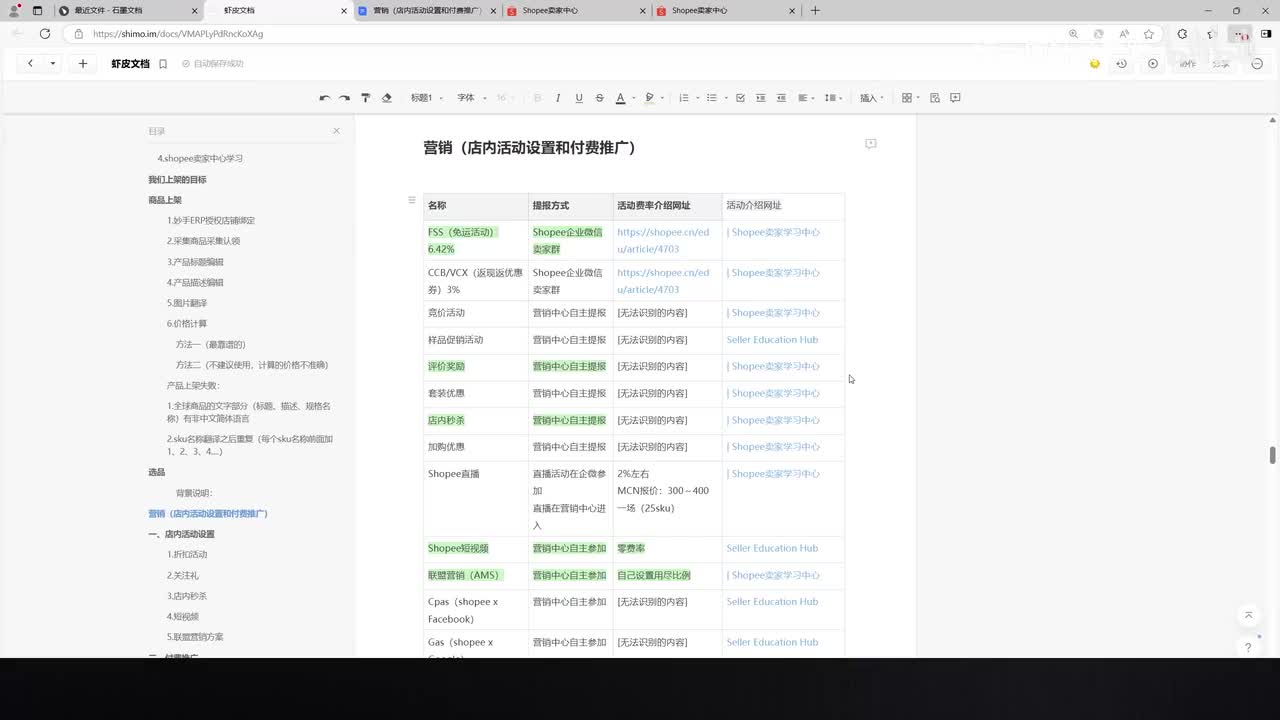Open the font size 16 dropdown
Image resolution: width=1280 pixels, height=720 pixels.
click(507, 98)
